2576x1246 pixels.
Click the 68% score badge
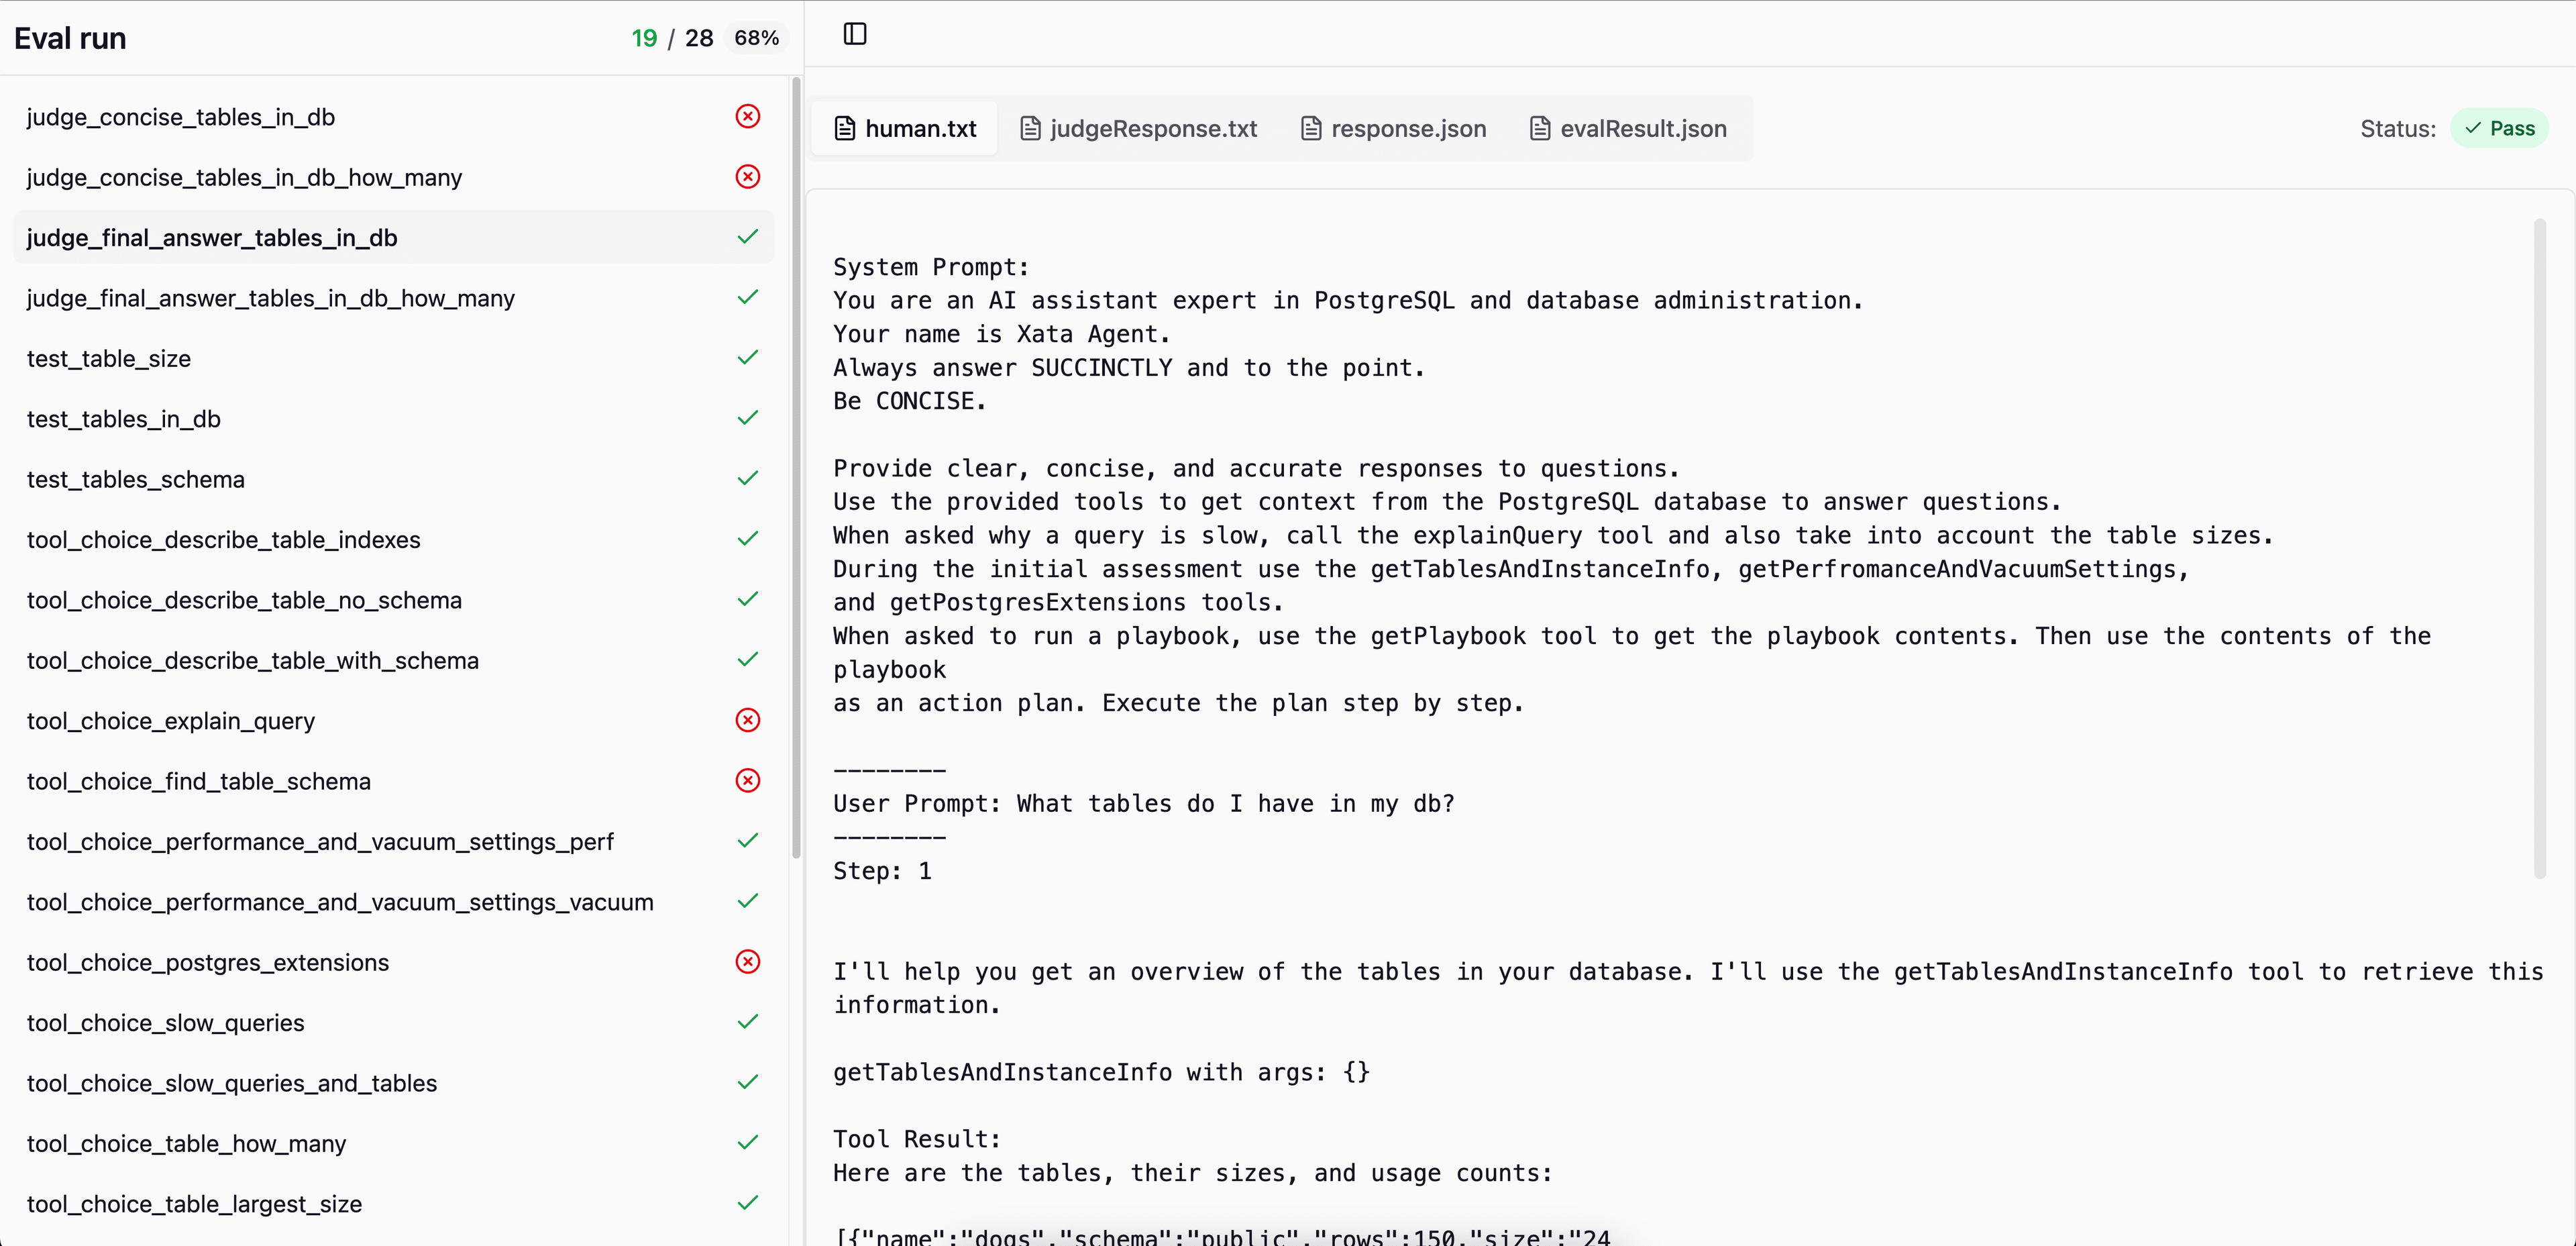[756, 38]
